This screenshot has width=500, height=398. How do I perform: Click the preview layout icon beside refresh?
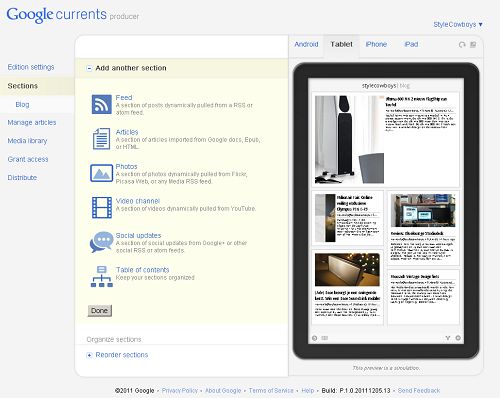(x=473, y=44)
